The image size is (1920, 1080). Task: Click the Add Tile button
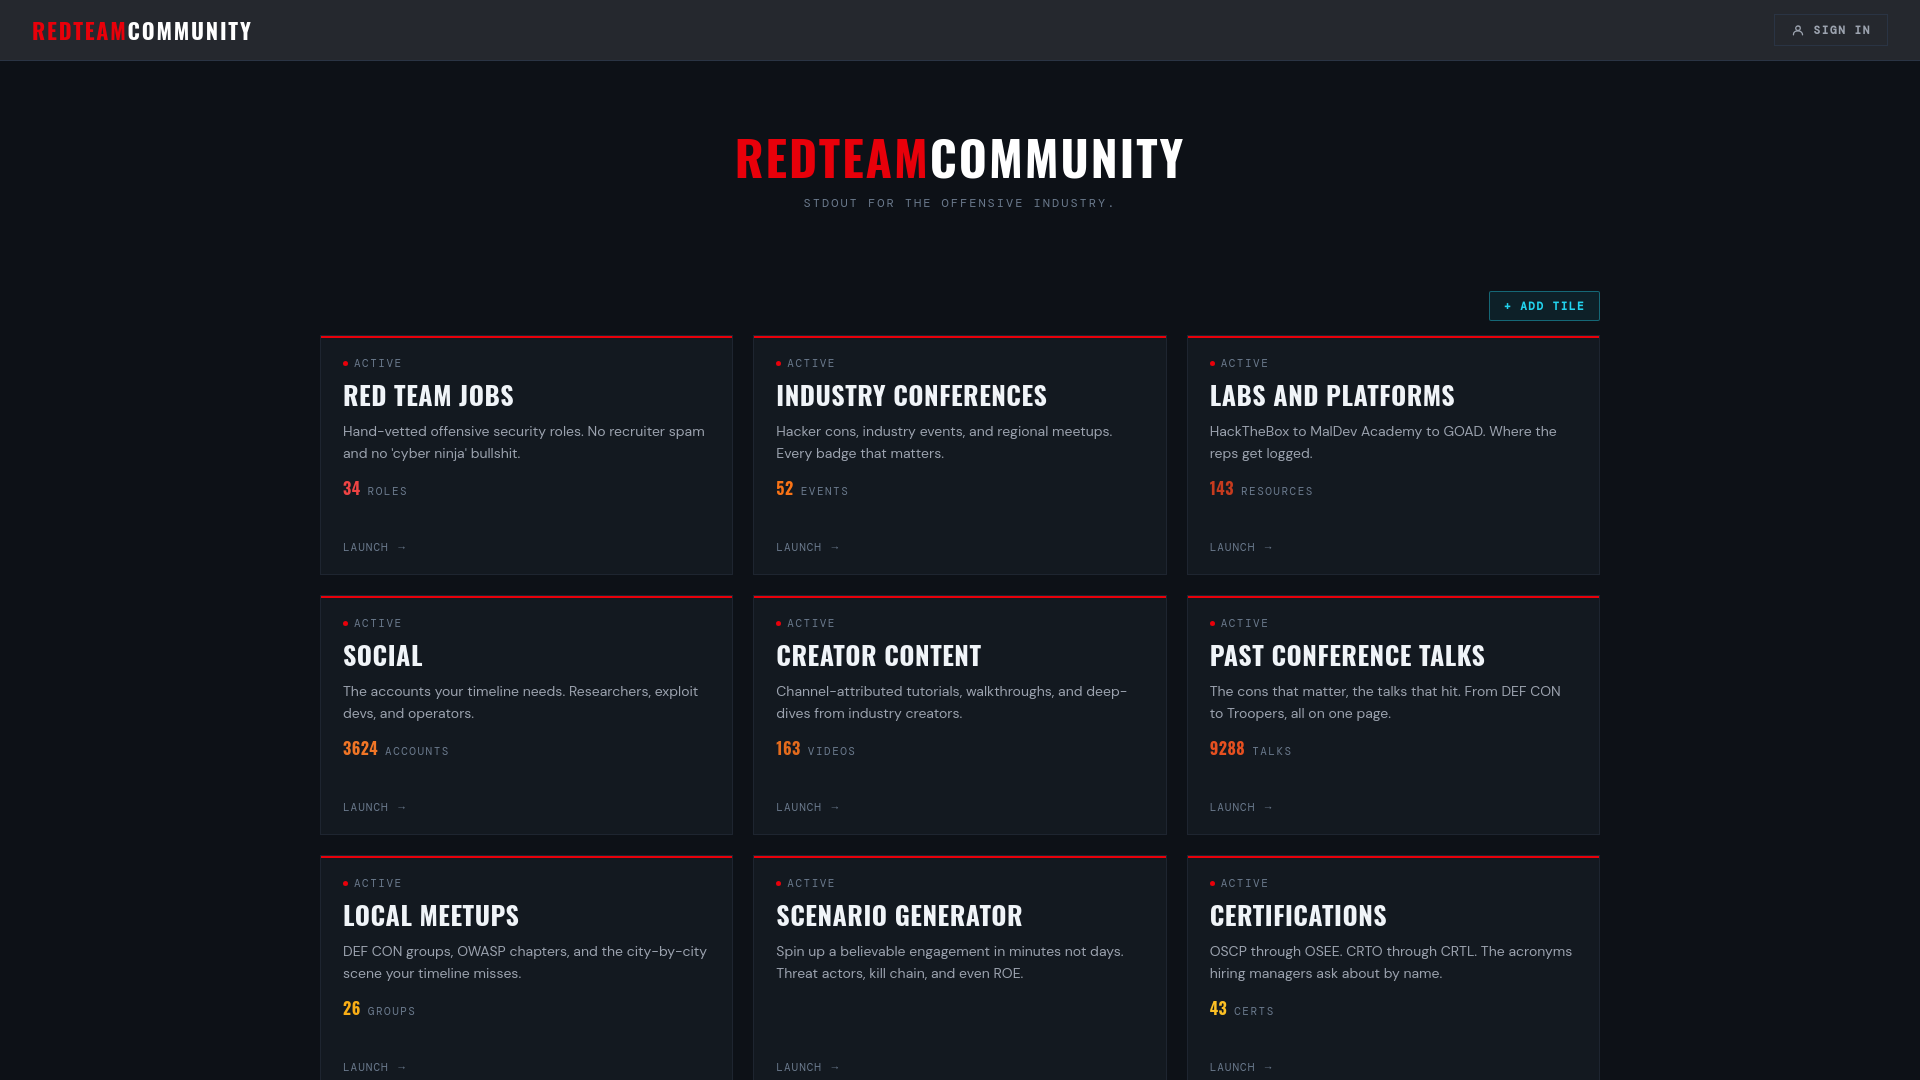(1544, 306)
